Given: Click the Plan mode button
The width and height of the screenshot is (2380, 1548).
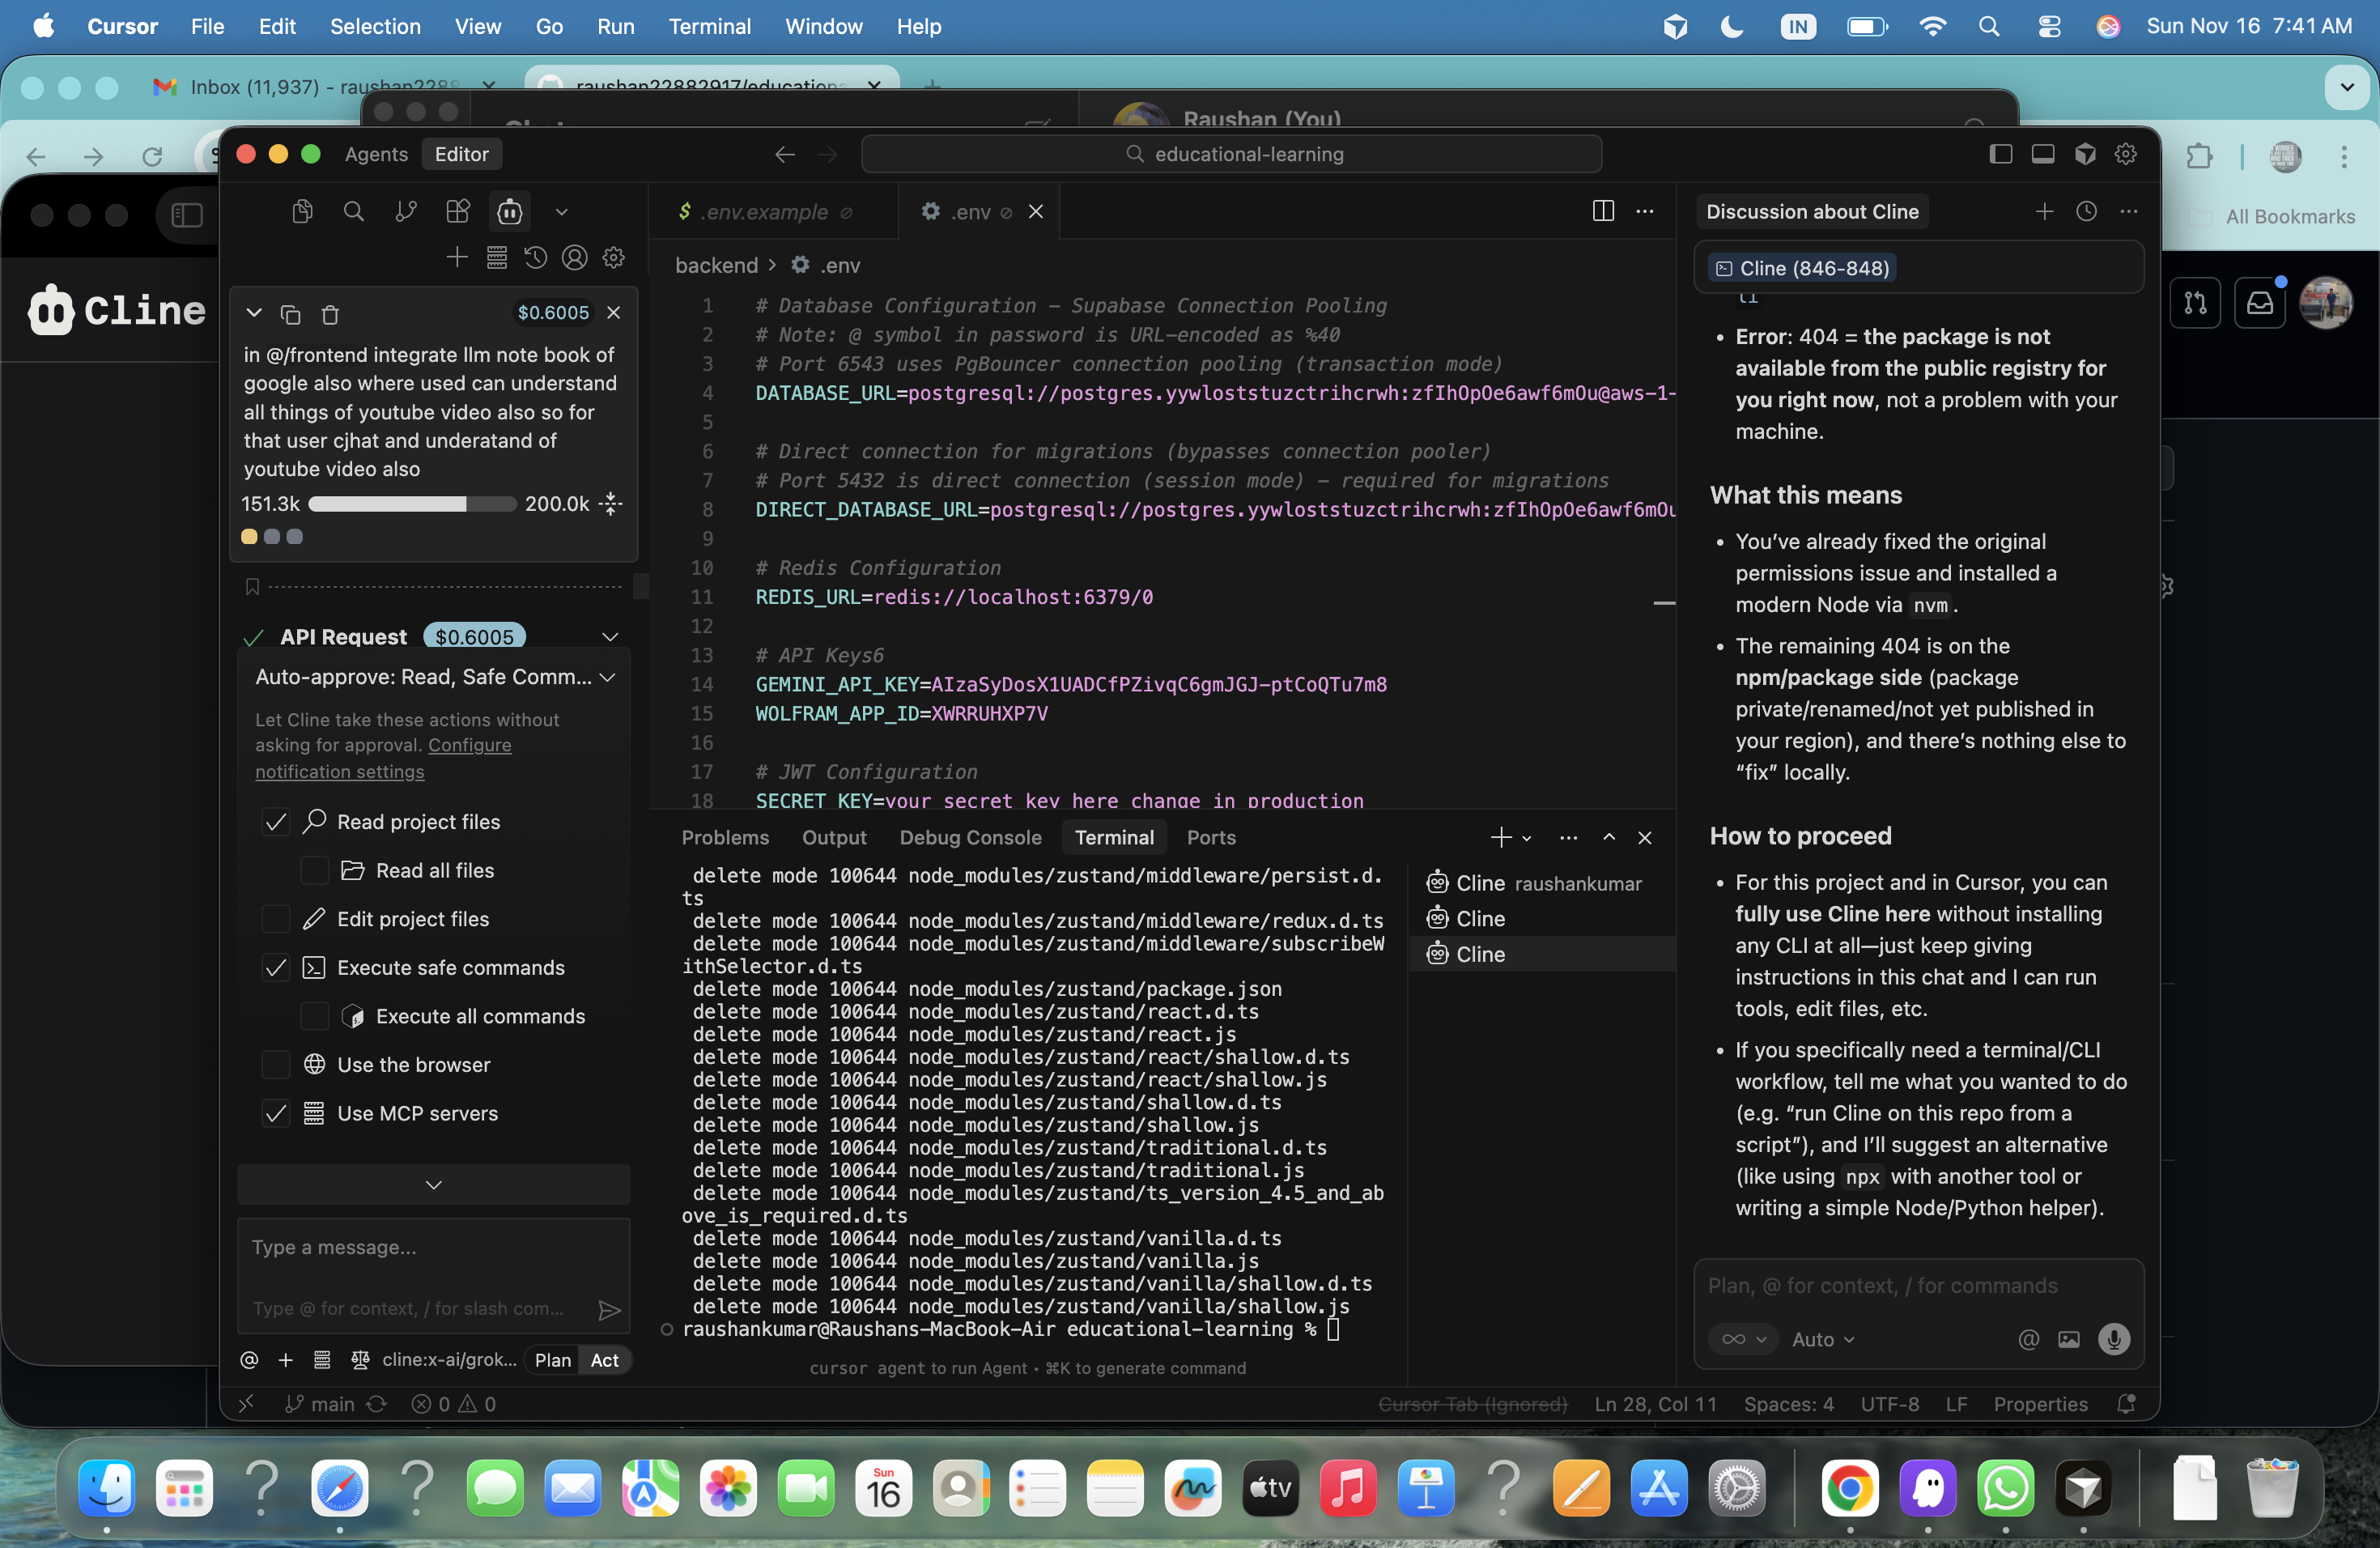Looking at the screenshot, I should click(552, 1360).
